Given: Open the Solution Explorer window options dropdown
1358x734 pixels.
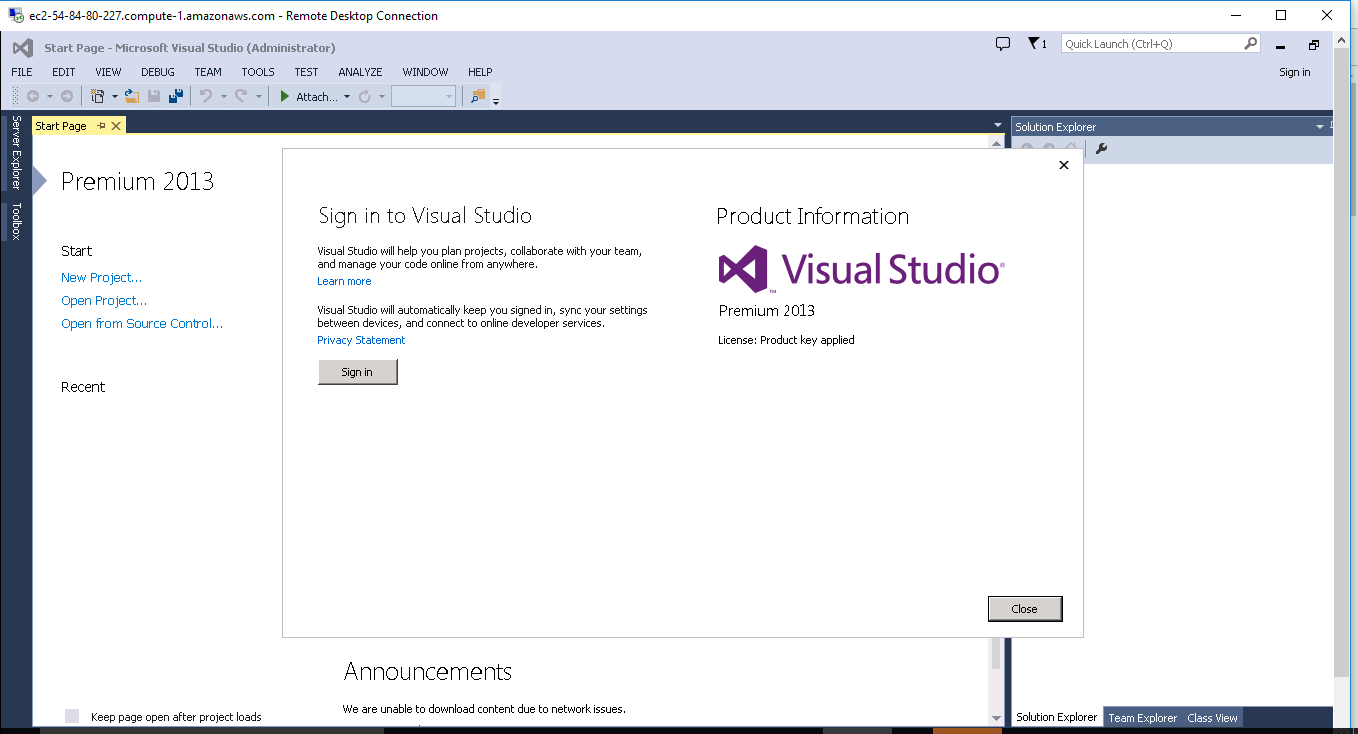Looking at the screenshot, I should (x=1319, y=127).
